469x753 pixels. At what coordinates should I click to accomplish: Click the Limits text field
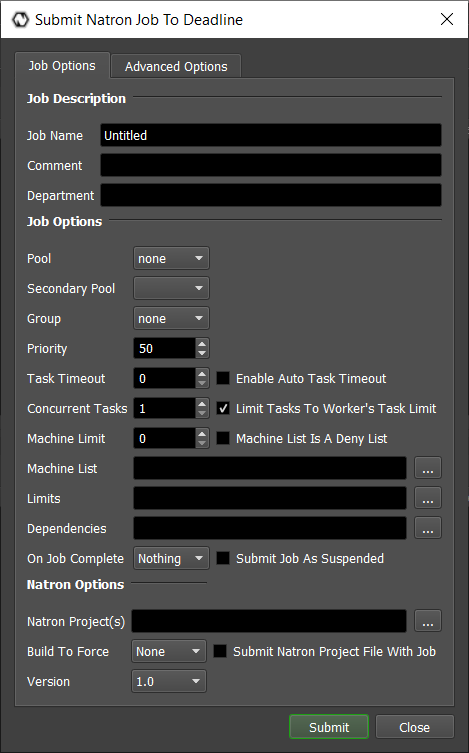[x=270, y=498]
